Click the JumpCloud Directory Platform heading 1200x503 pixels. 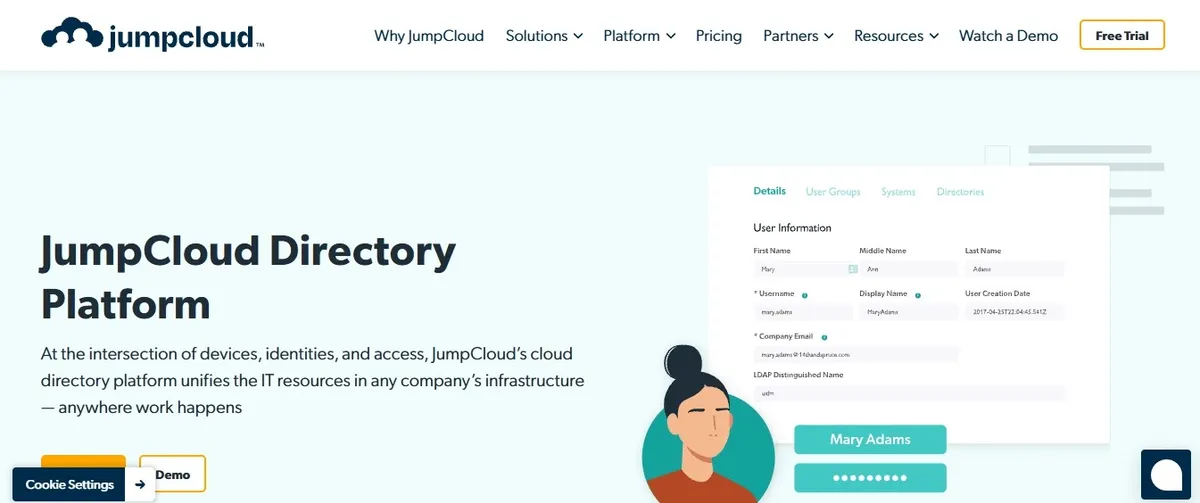pos(248,276)
